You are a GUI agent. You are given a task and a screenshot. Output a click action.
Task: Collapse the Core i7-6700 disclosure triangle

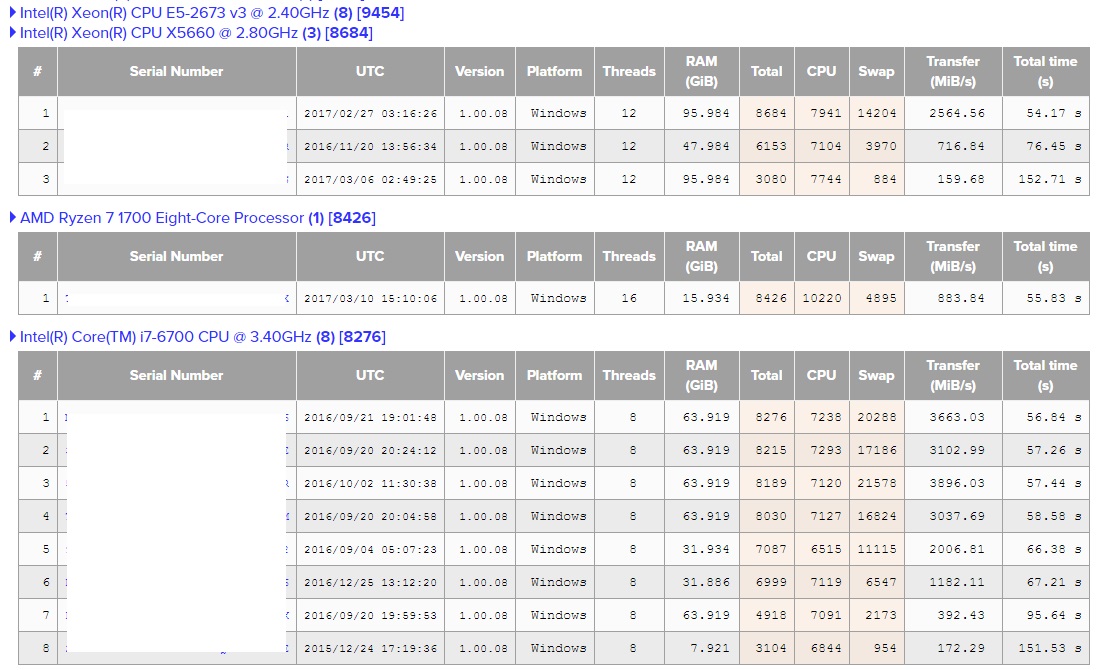pyautogui.click(x=13, y=337)
